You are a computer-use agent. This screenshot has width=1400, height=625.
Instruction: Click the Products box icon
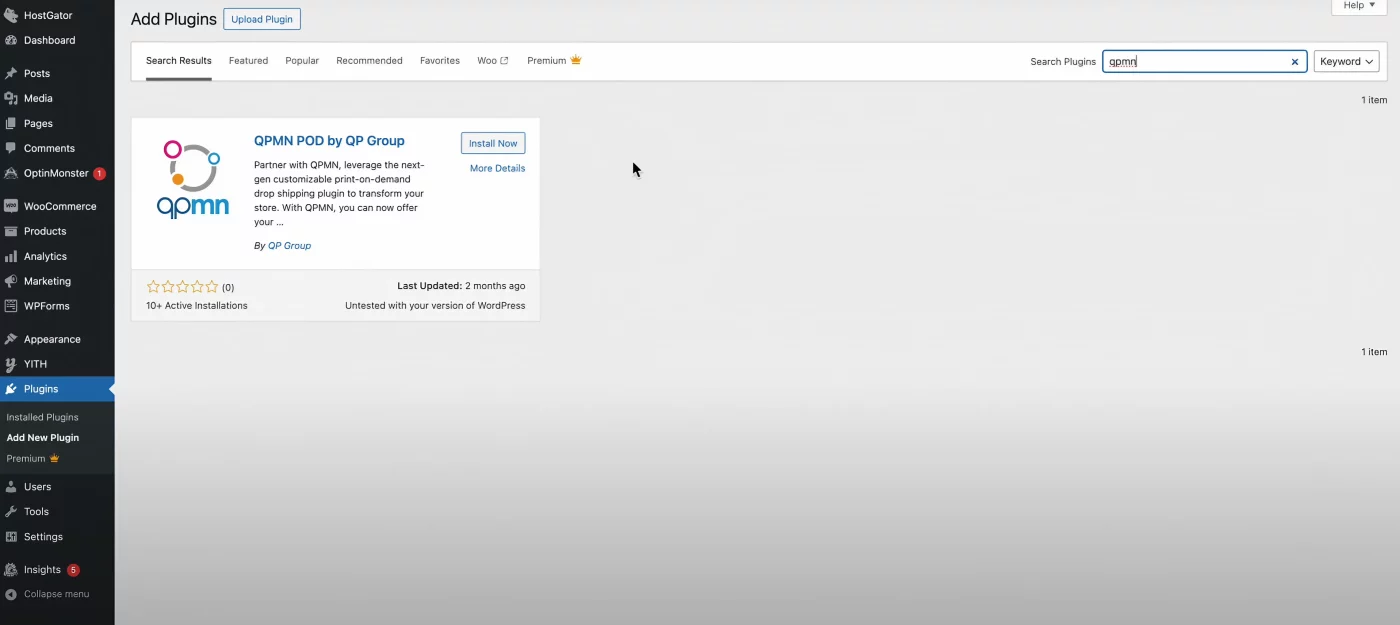click(11, 231)
